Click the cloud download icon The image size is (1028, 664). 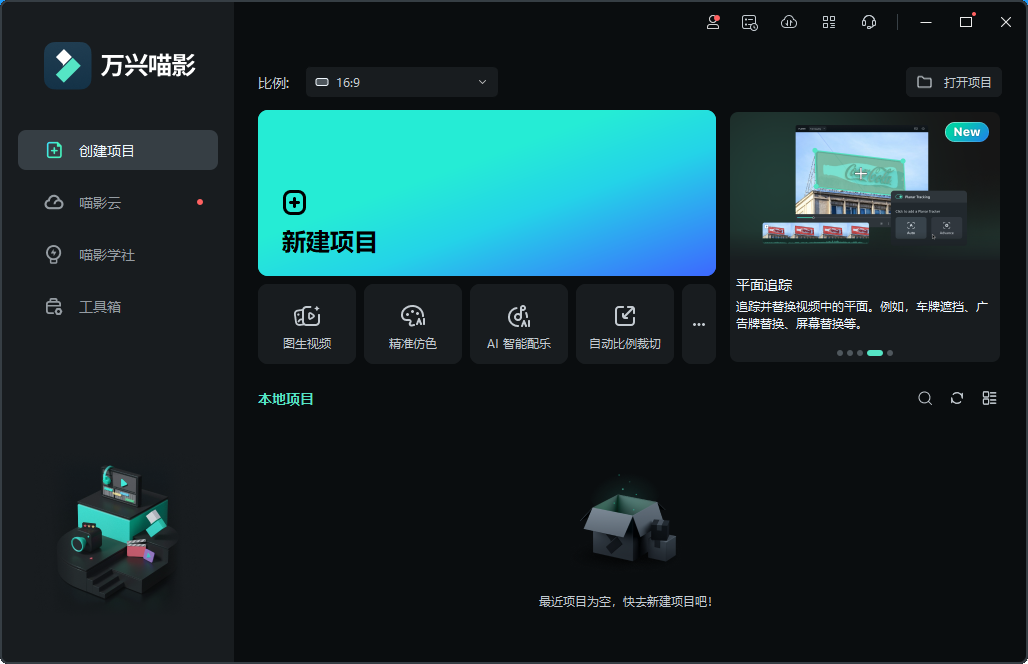[789, 22]
